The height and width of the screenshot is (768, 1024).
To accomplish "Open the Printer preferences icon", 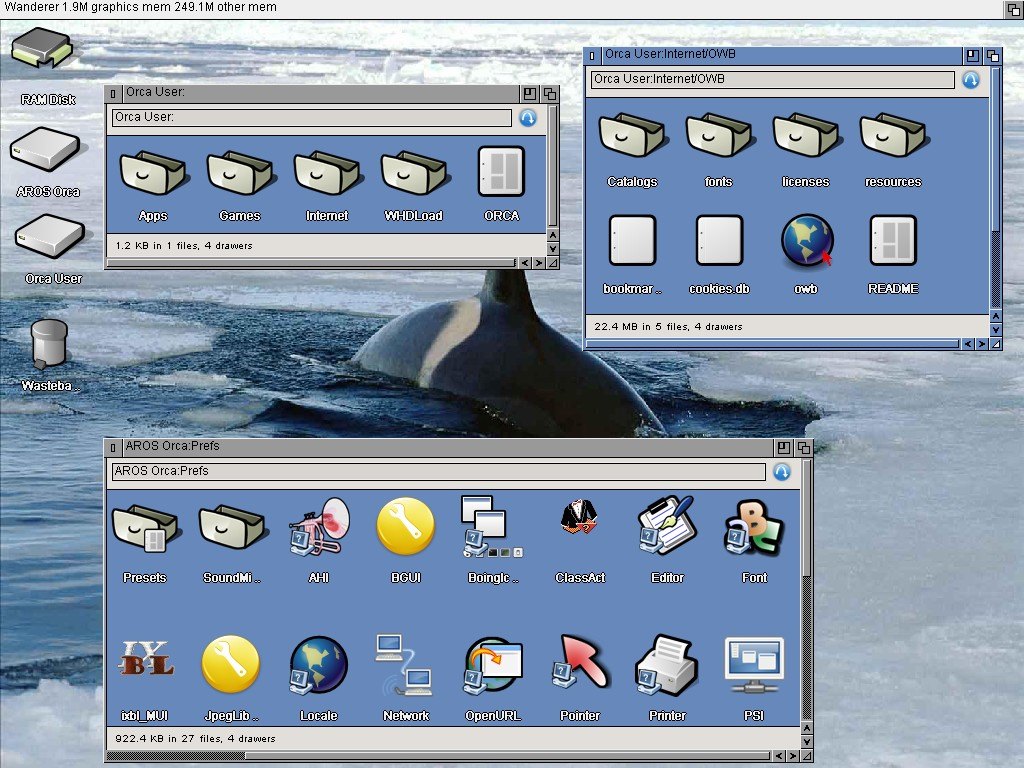I will (x=667, y=665).
